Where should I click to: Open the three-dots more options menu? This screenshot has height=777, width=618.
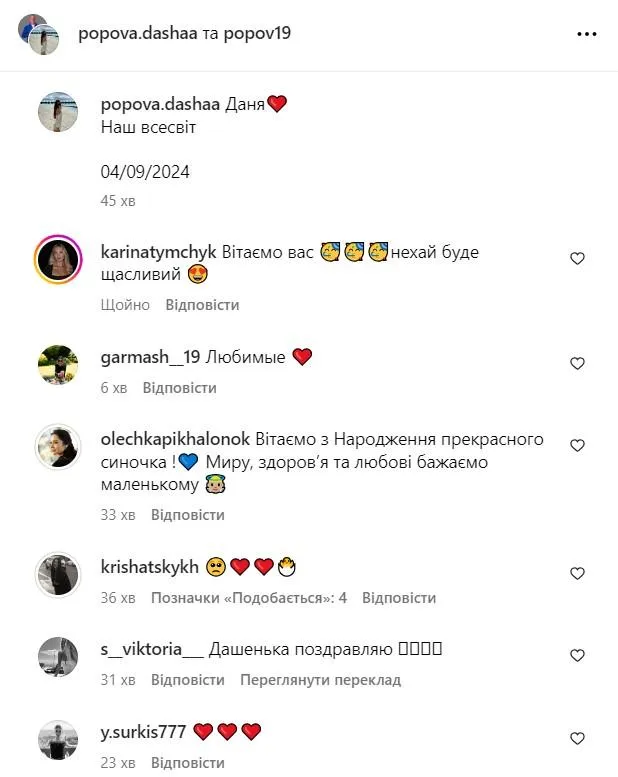[587, 33]
